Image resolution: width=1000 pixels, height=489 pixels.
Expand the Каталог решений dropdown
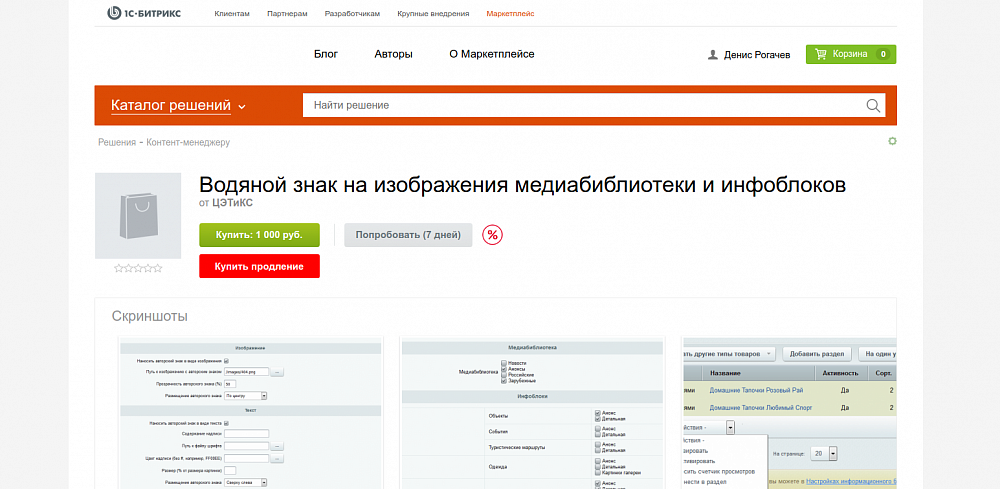(179, 106)
